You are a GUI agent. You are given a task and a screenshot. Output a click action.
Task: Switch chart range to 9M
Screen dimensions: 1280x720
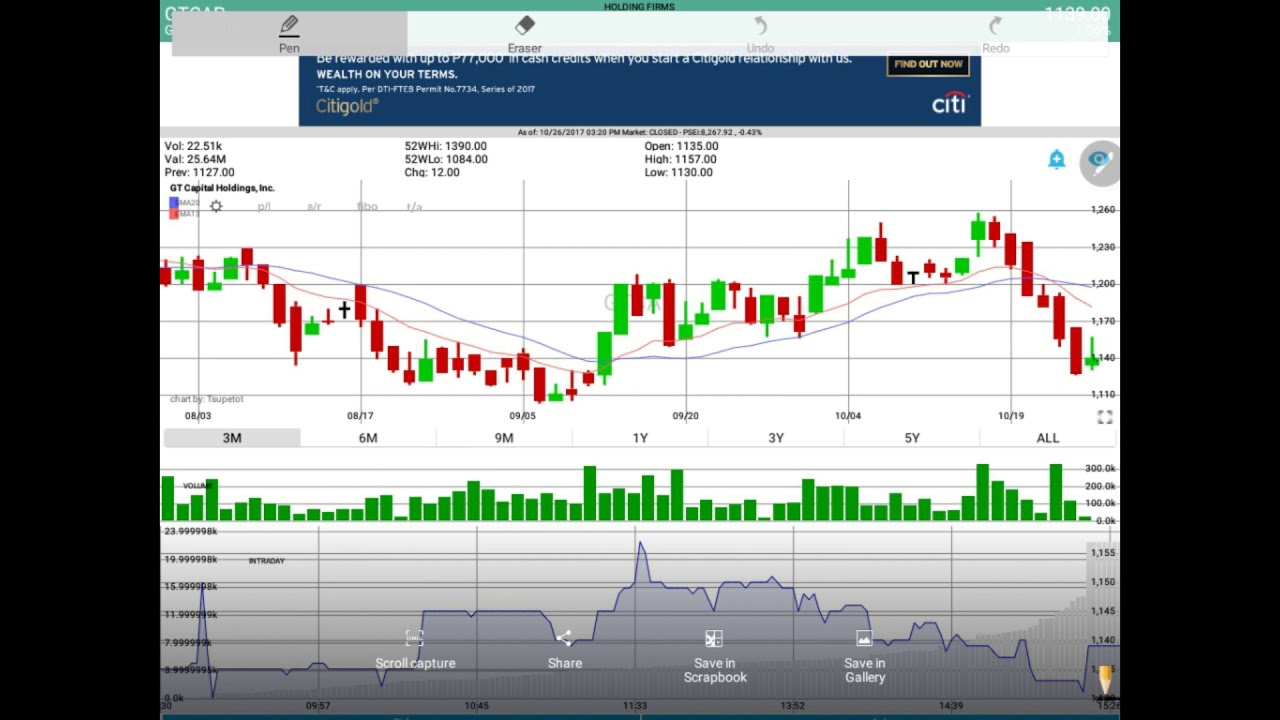pyautogui.click(x=504, y=438)
